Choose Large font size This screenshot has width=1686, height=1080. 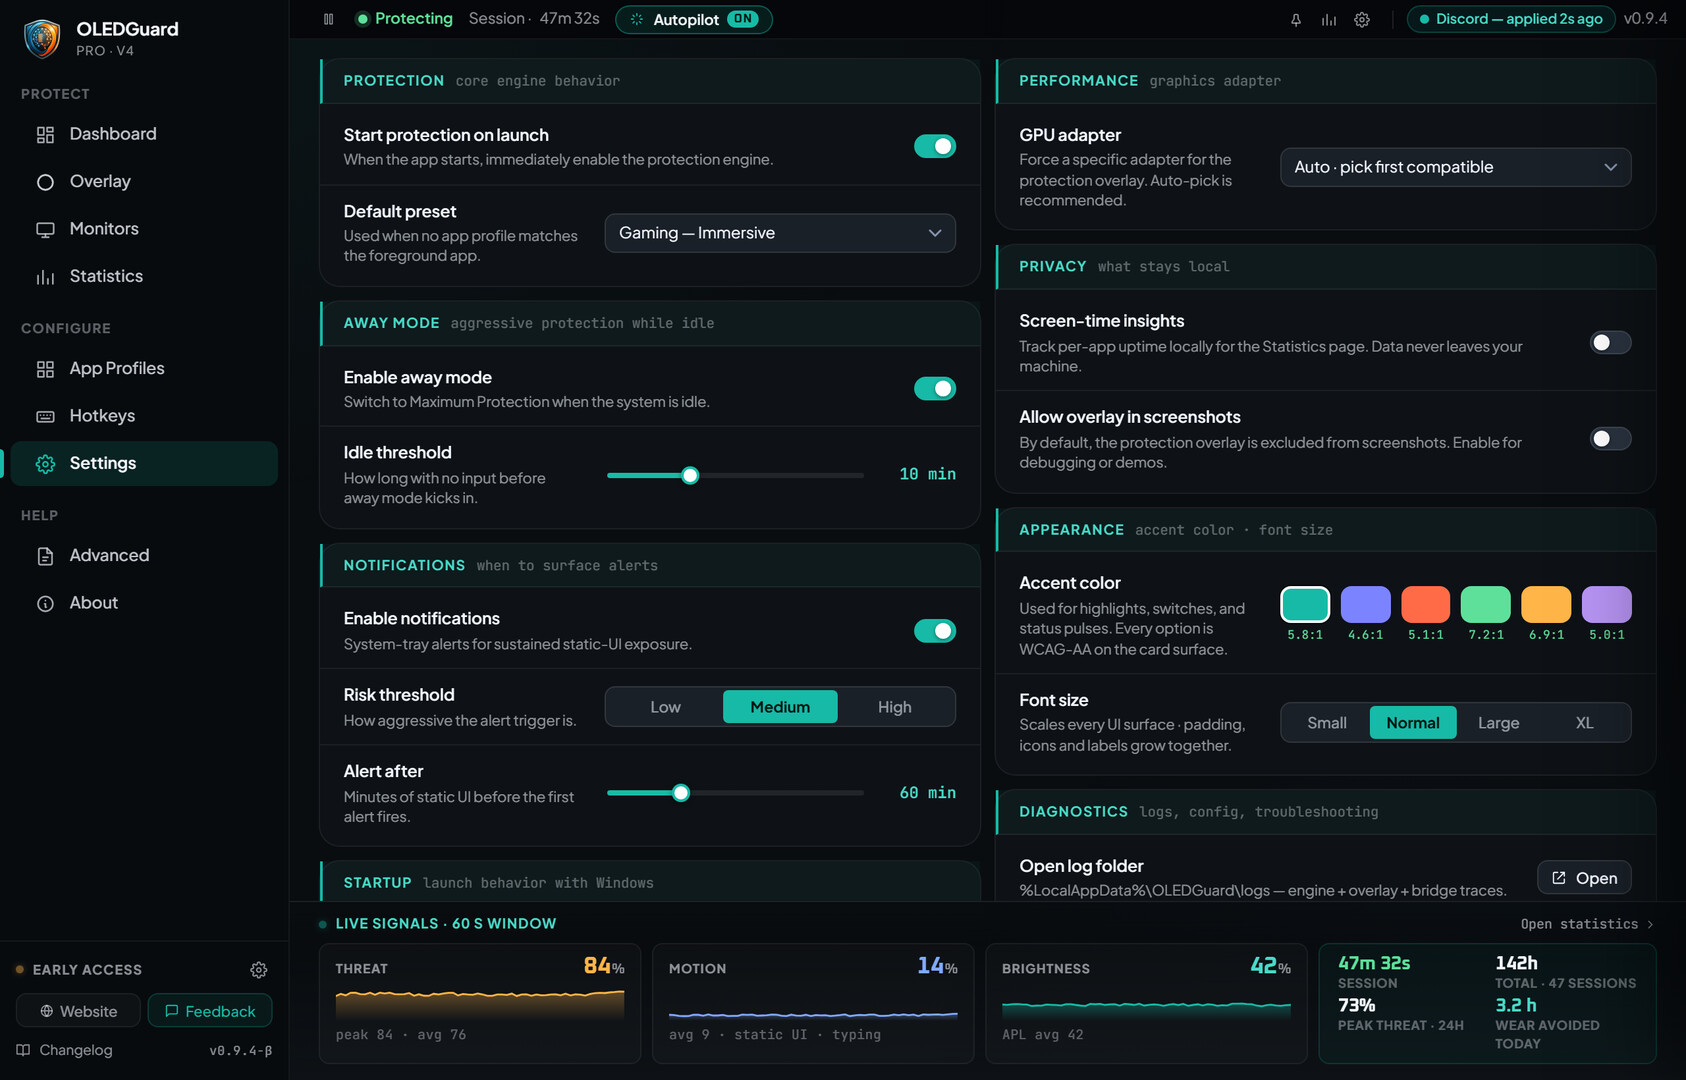tap(1498, 723)
